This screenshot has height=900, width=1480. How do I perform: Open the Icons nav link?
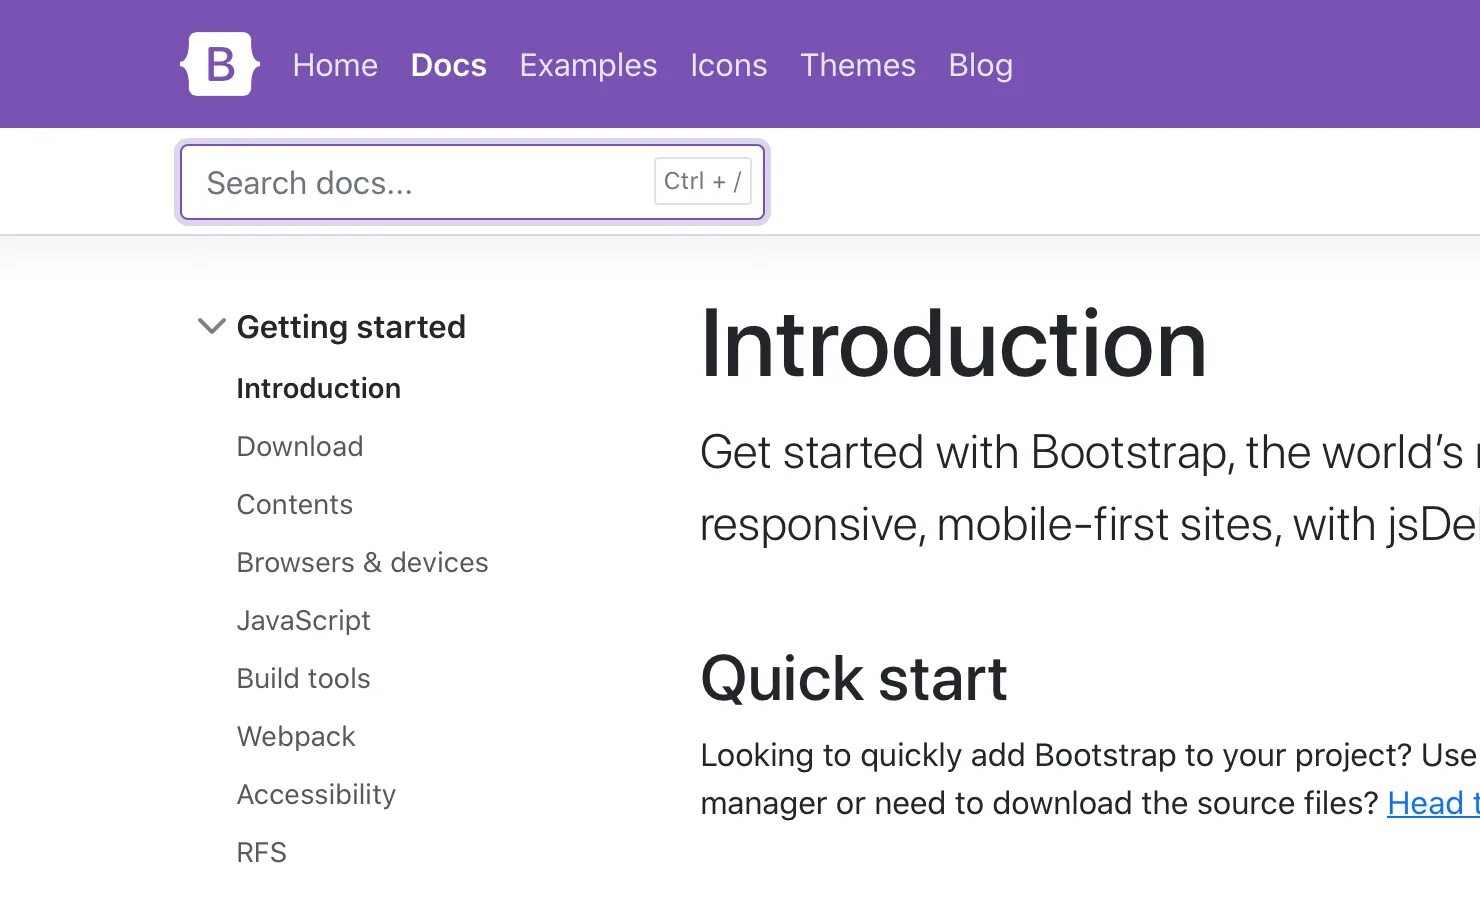(729, 65)
